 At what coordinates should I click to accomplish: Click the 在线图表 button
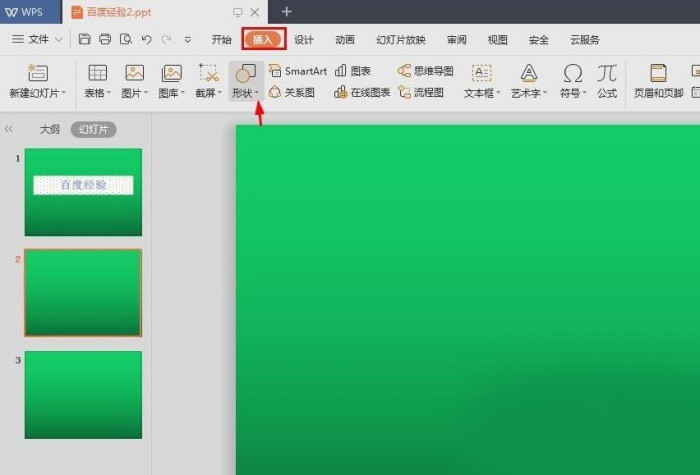point(363,92)
